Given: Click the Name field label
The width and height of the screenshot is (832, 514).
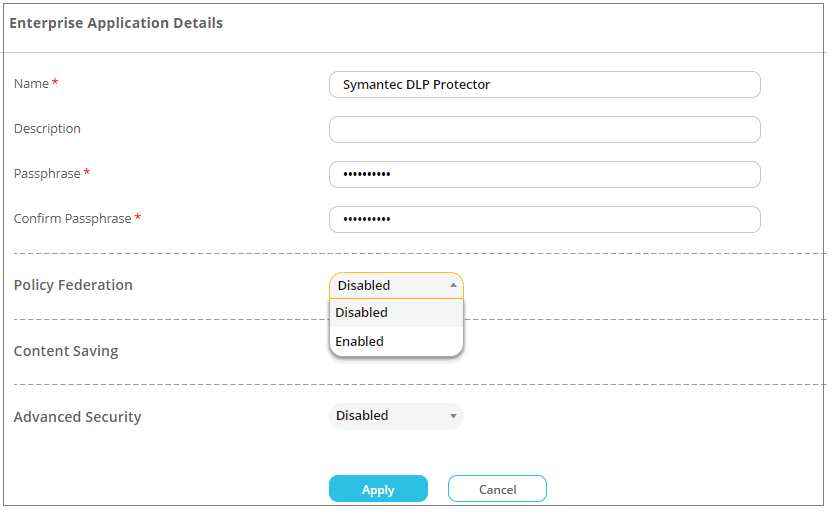Looking at the screenshot, I should pyautogui.click(x=31, y=84).
